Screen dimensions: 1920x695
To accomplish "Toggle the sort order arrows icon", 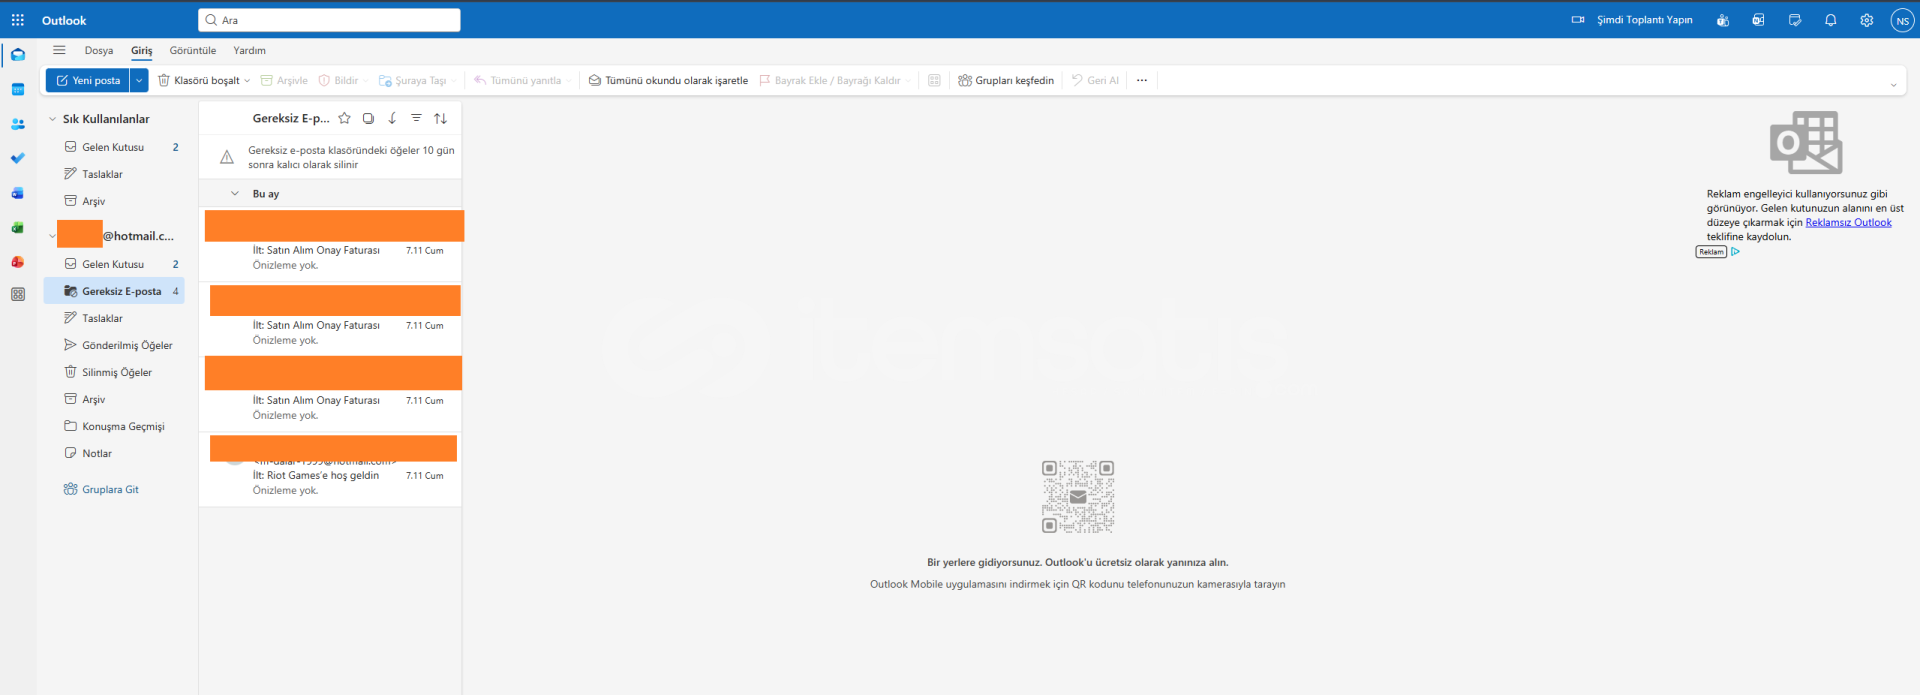I will point(440,118).
